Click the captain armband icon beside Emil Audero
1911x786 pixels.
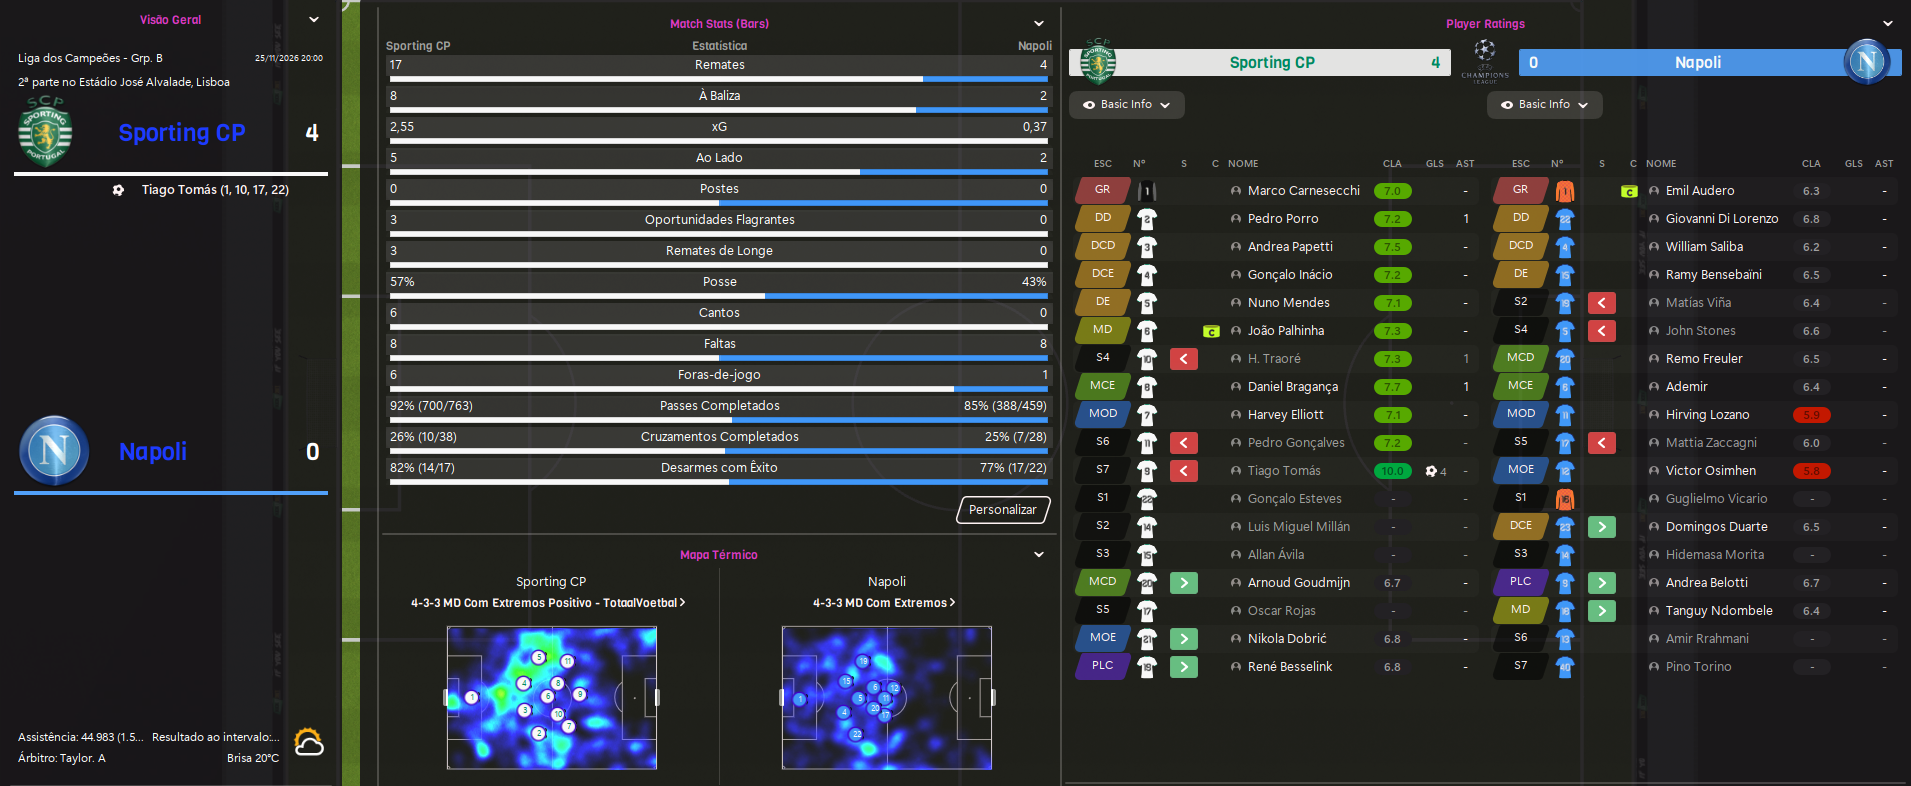[1629, 191]
